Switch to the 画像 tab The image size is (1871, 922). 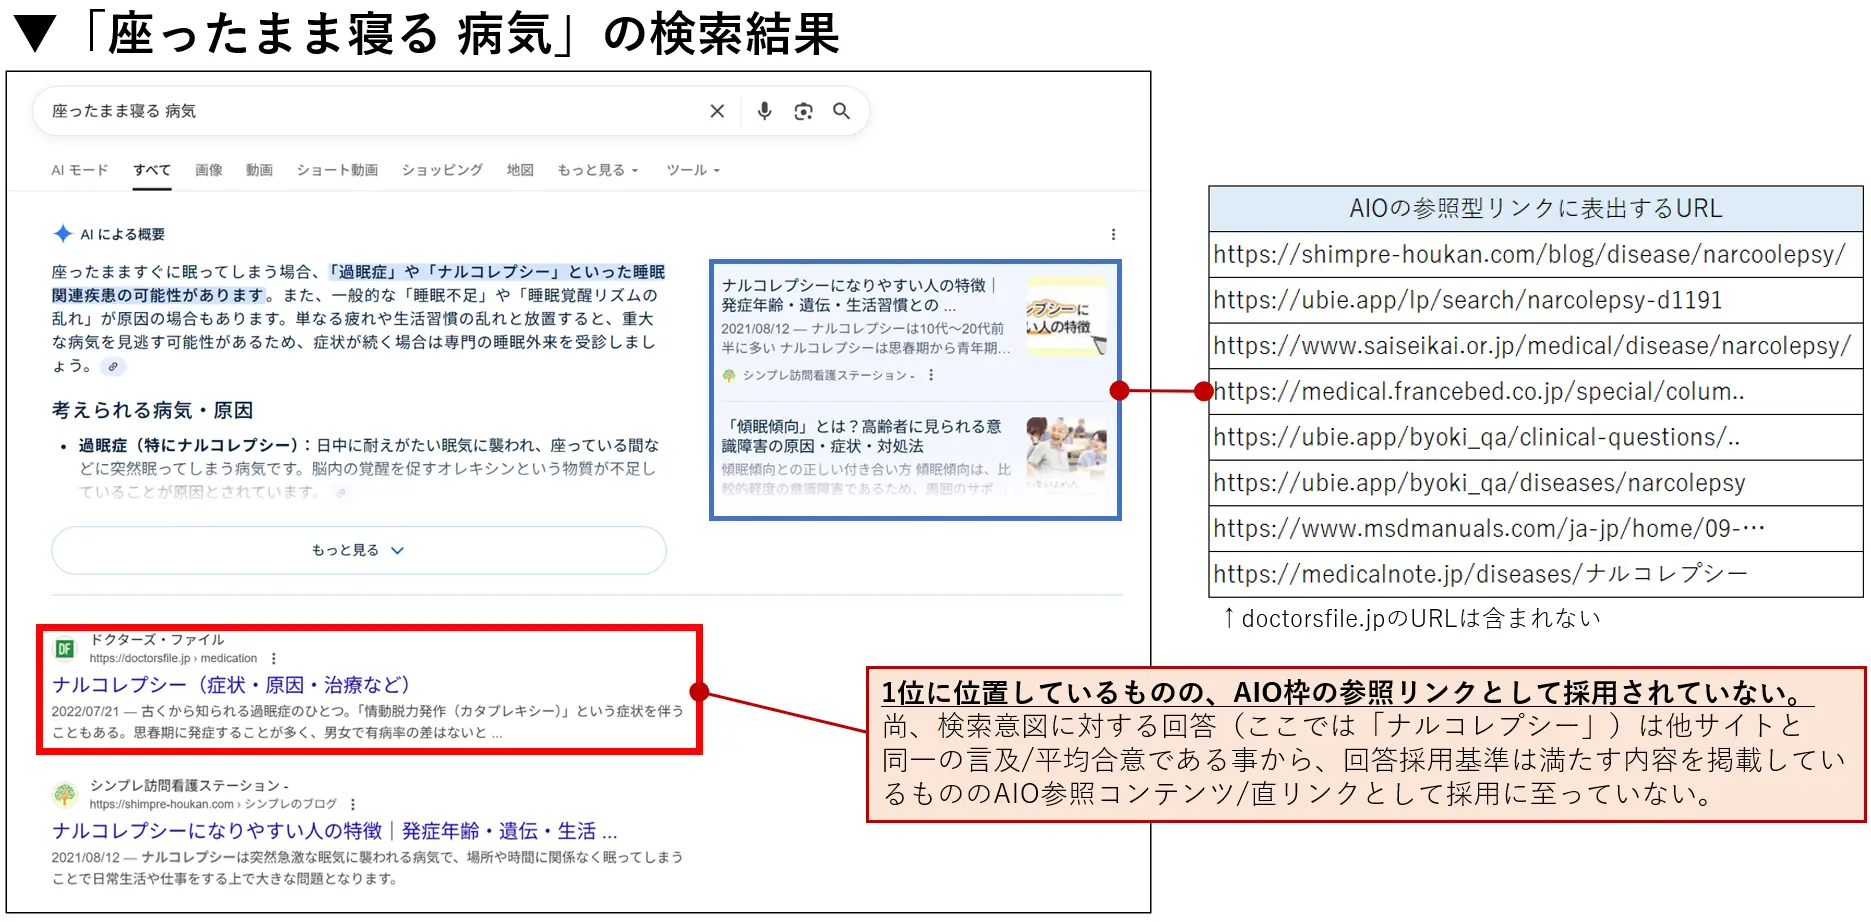[x=209, y=169]
